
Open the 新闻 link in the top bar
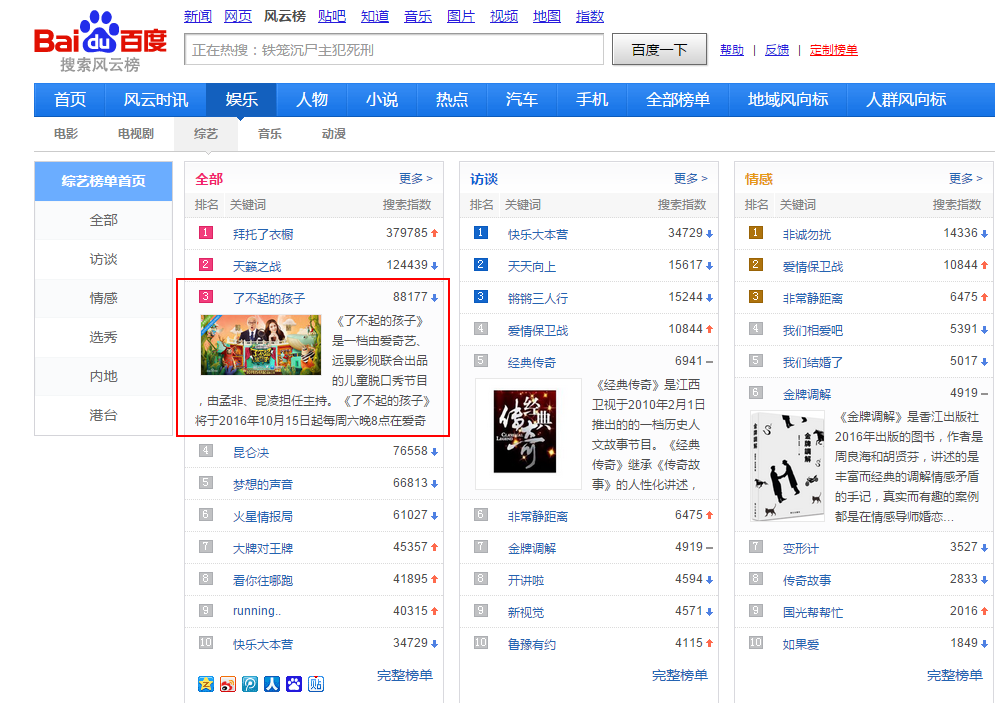[x=198, y=16]
